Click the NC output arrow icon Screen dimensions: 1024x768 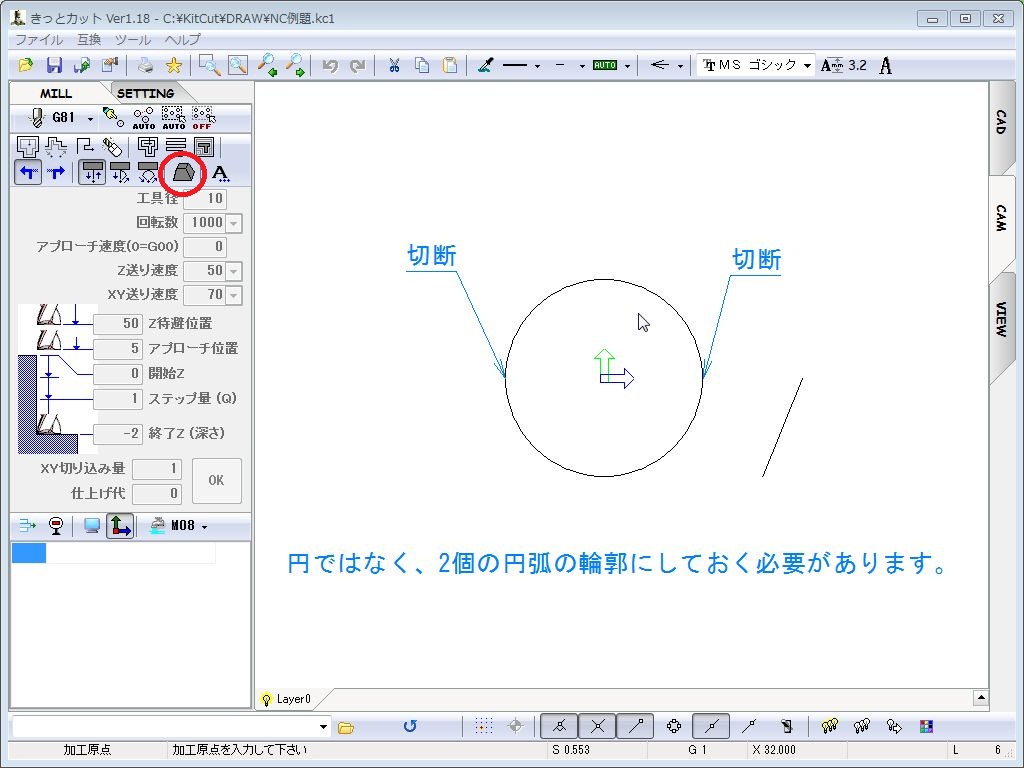tap(27, 526)
